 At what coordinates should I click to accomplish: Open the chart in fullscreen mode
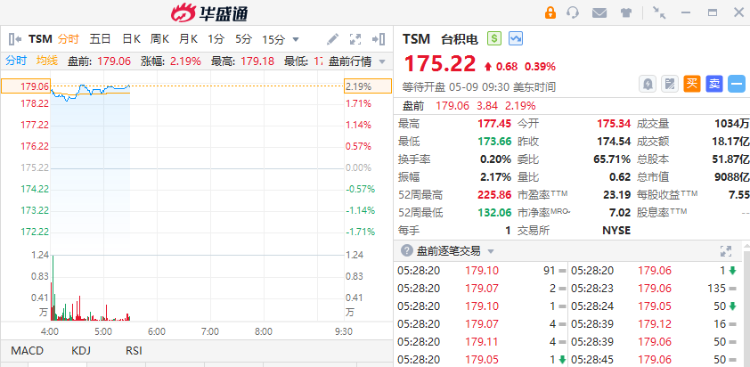click(x=355, y=39)
